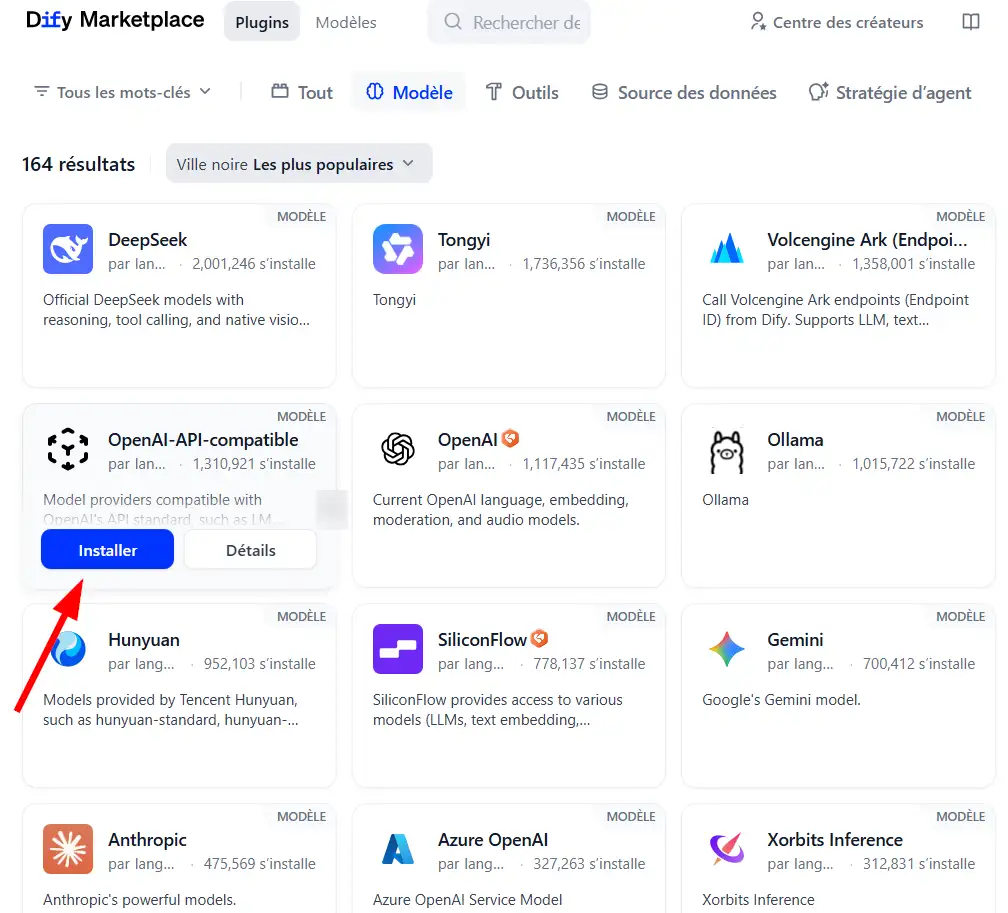Click the filter lines icon for keywords
The image size is (1008, 913).
coord(42,91)
